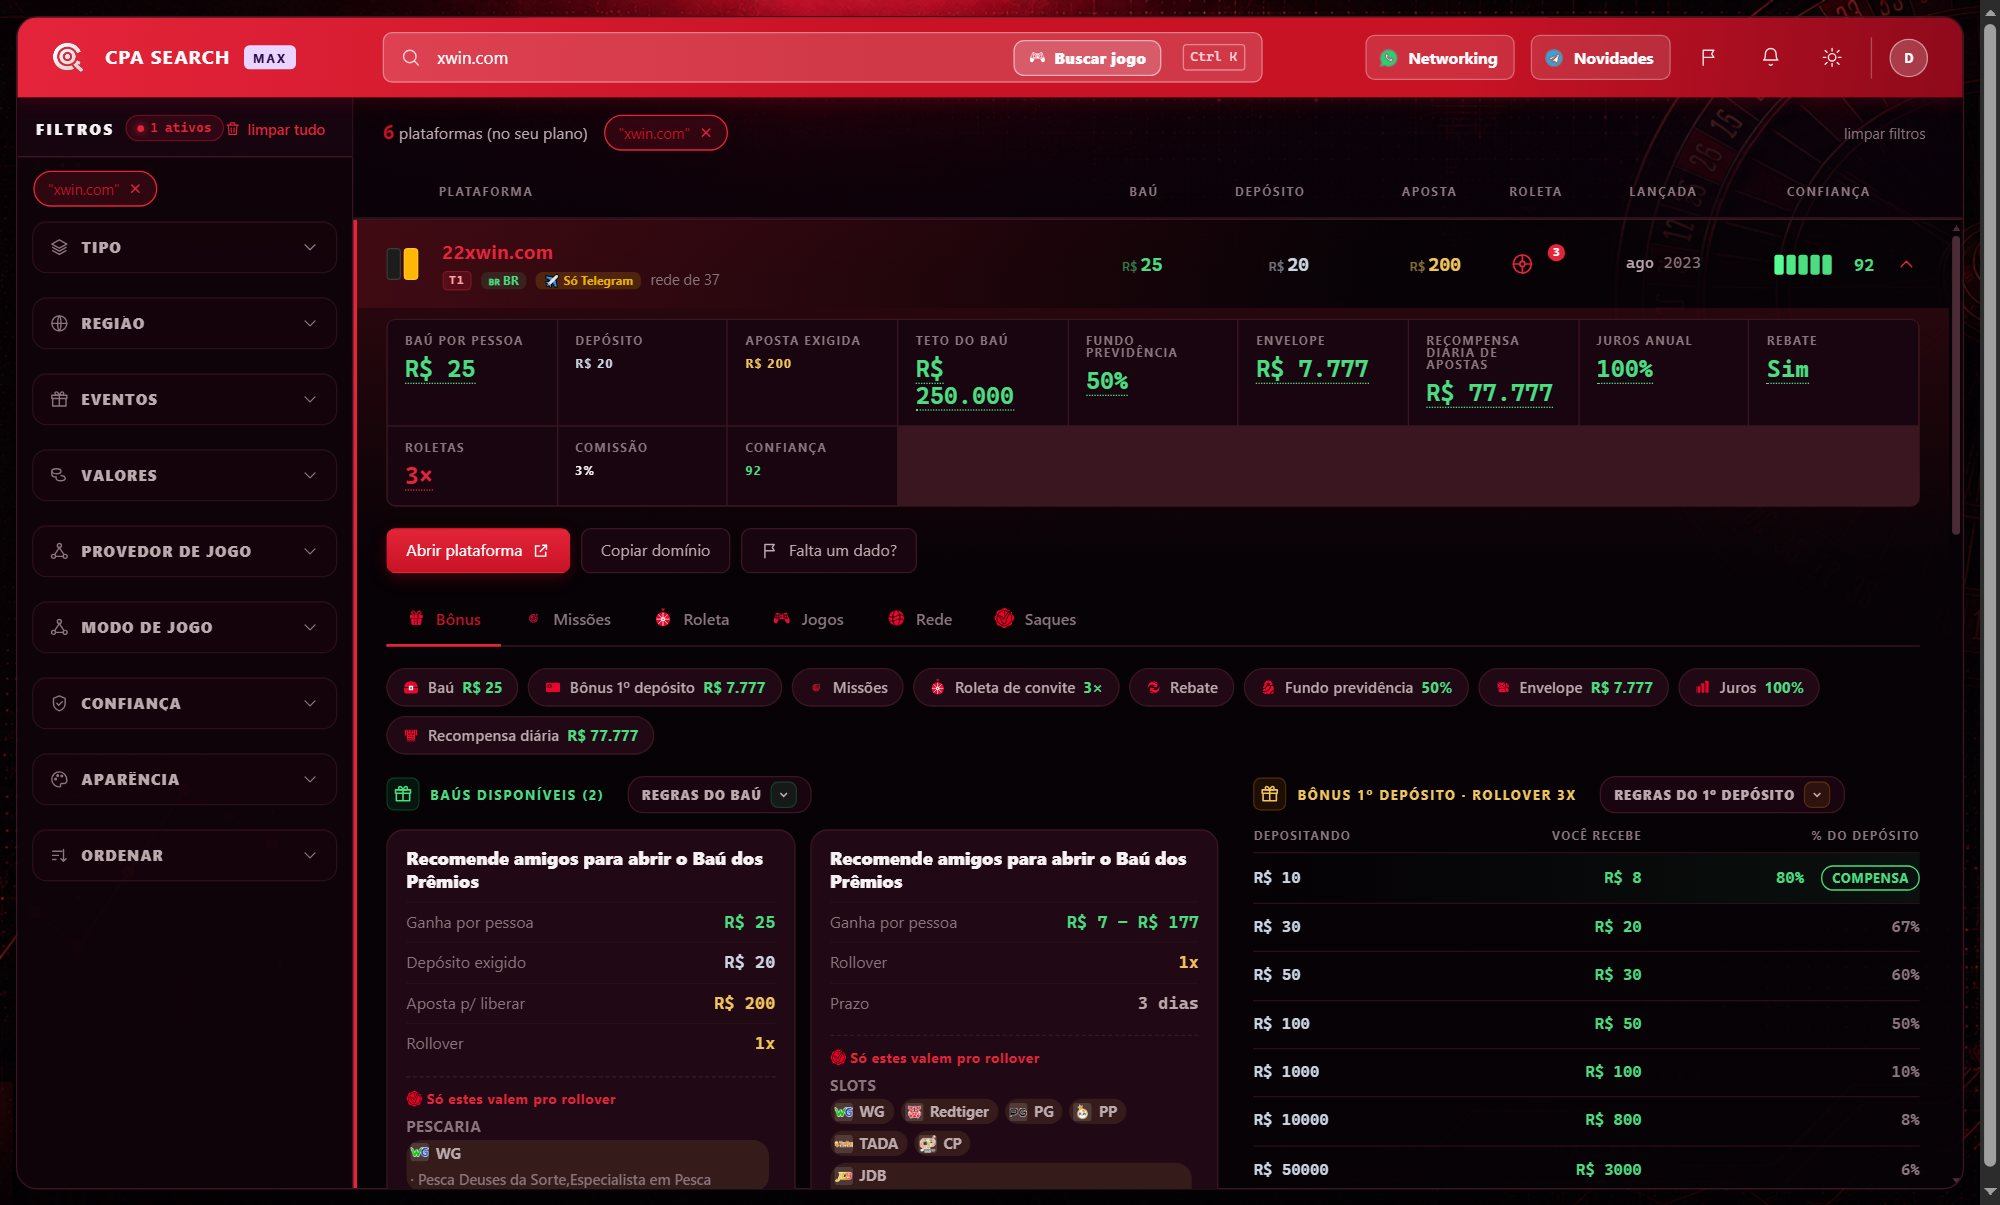2000x1205 pixels.
Task: Switch to the Jogos tab
Action: pos(808,619)
